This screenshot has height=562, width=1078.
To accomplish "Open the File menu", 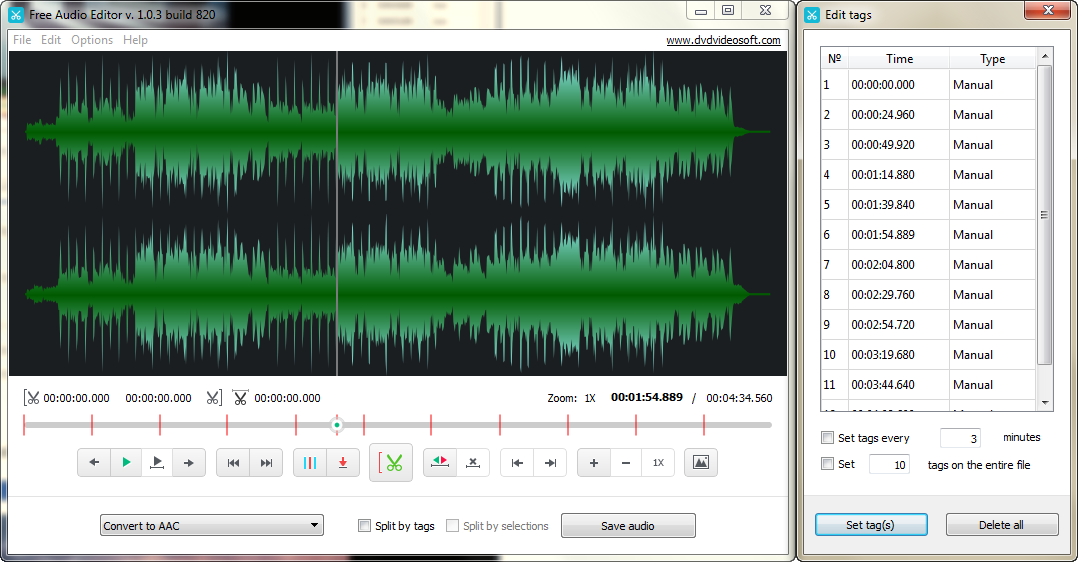I will click(x=22, y=40).
